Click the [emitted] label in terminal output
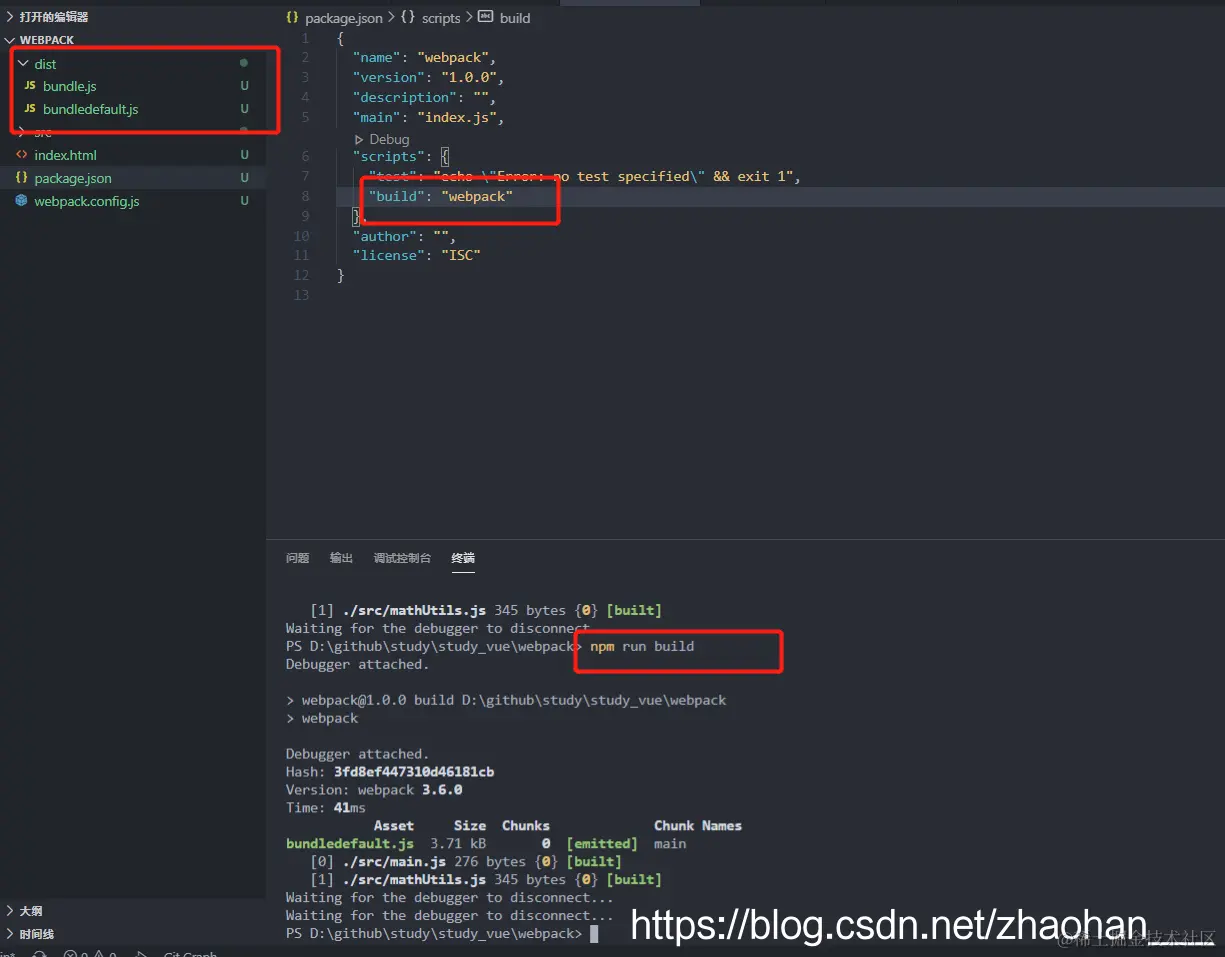 [601, 843]
